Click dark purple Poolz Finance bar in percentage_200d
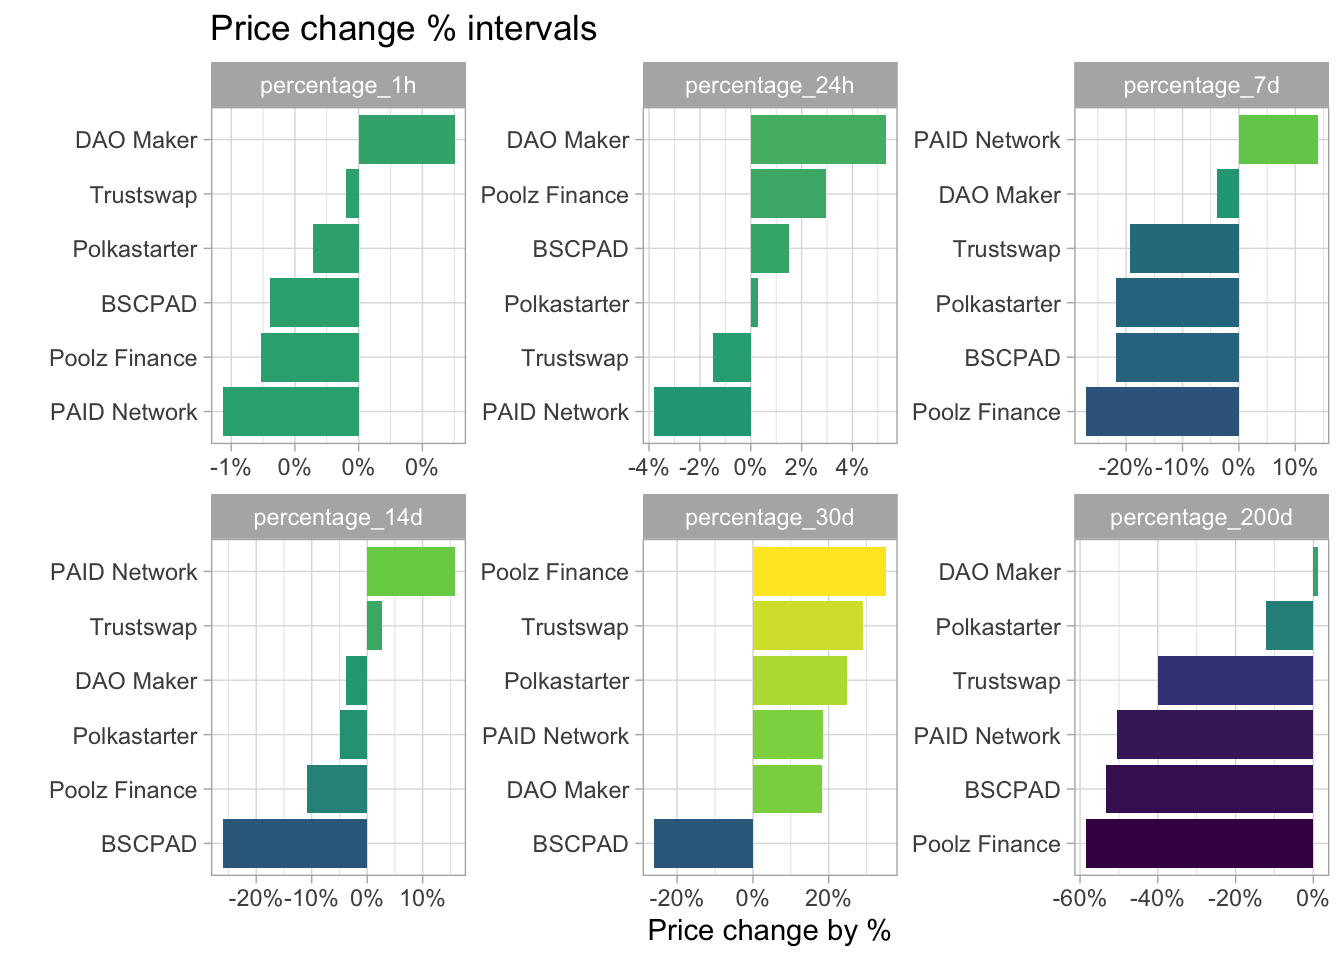 point(1199,844)
